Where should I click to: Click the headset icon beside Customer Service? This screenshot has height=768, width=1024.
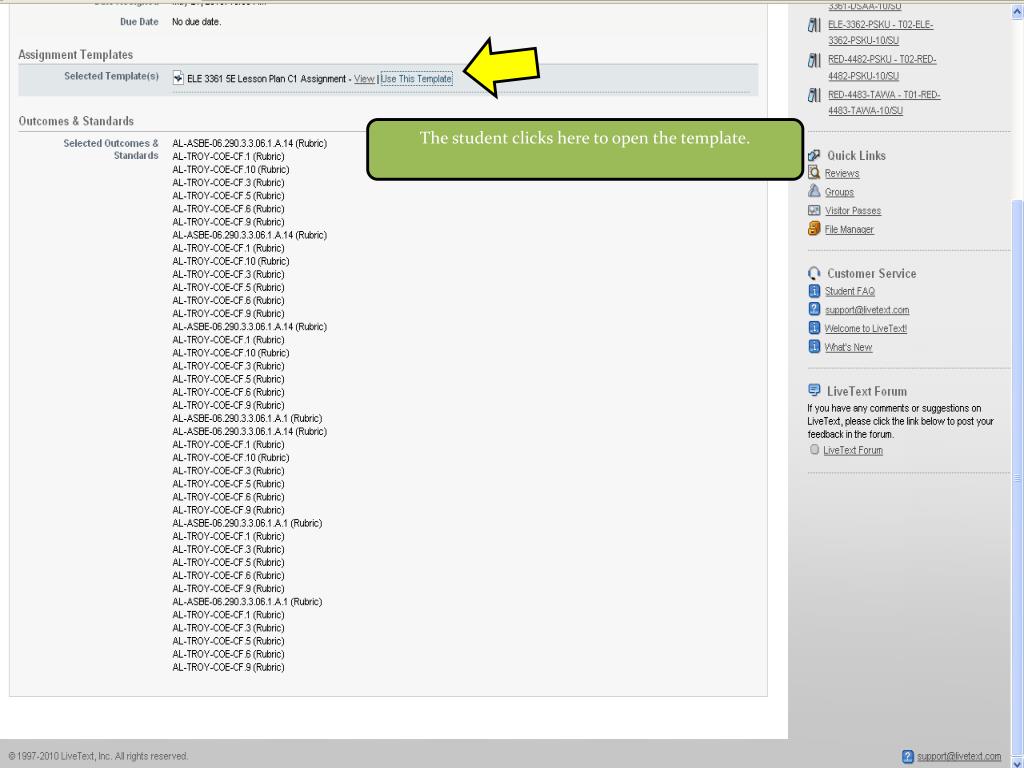pyautogui.click(x=814, y=273)
